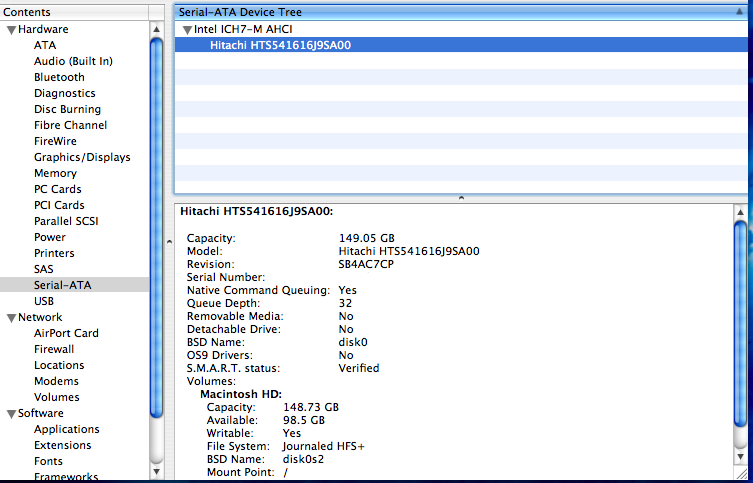The width and height of the screenshot is (753, 483).
Task: Click the 149.05 GB capacity value
Action: pos(366,238)
